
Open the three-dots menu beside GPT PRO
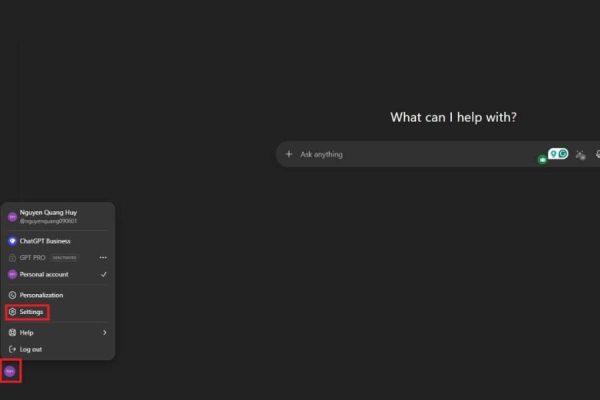coord(103,257)
